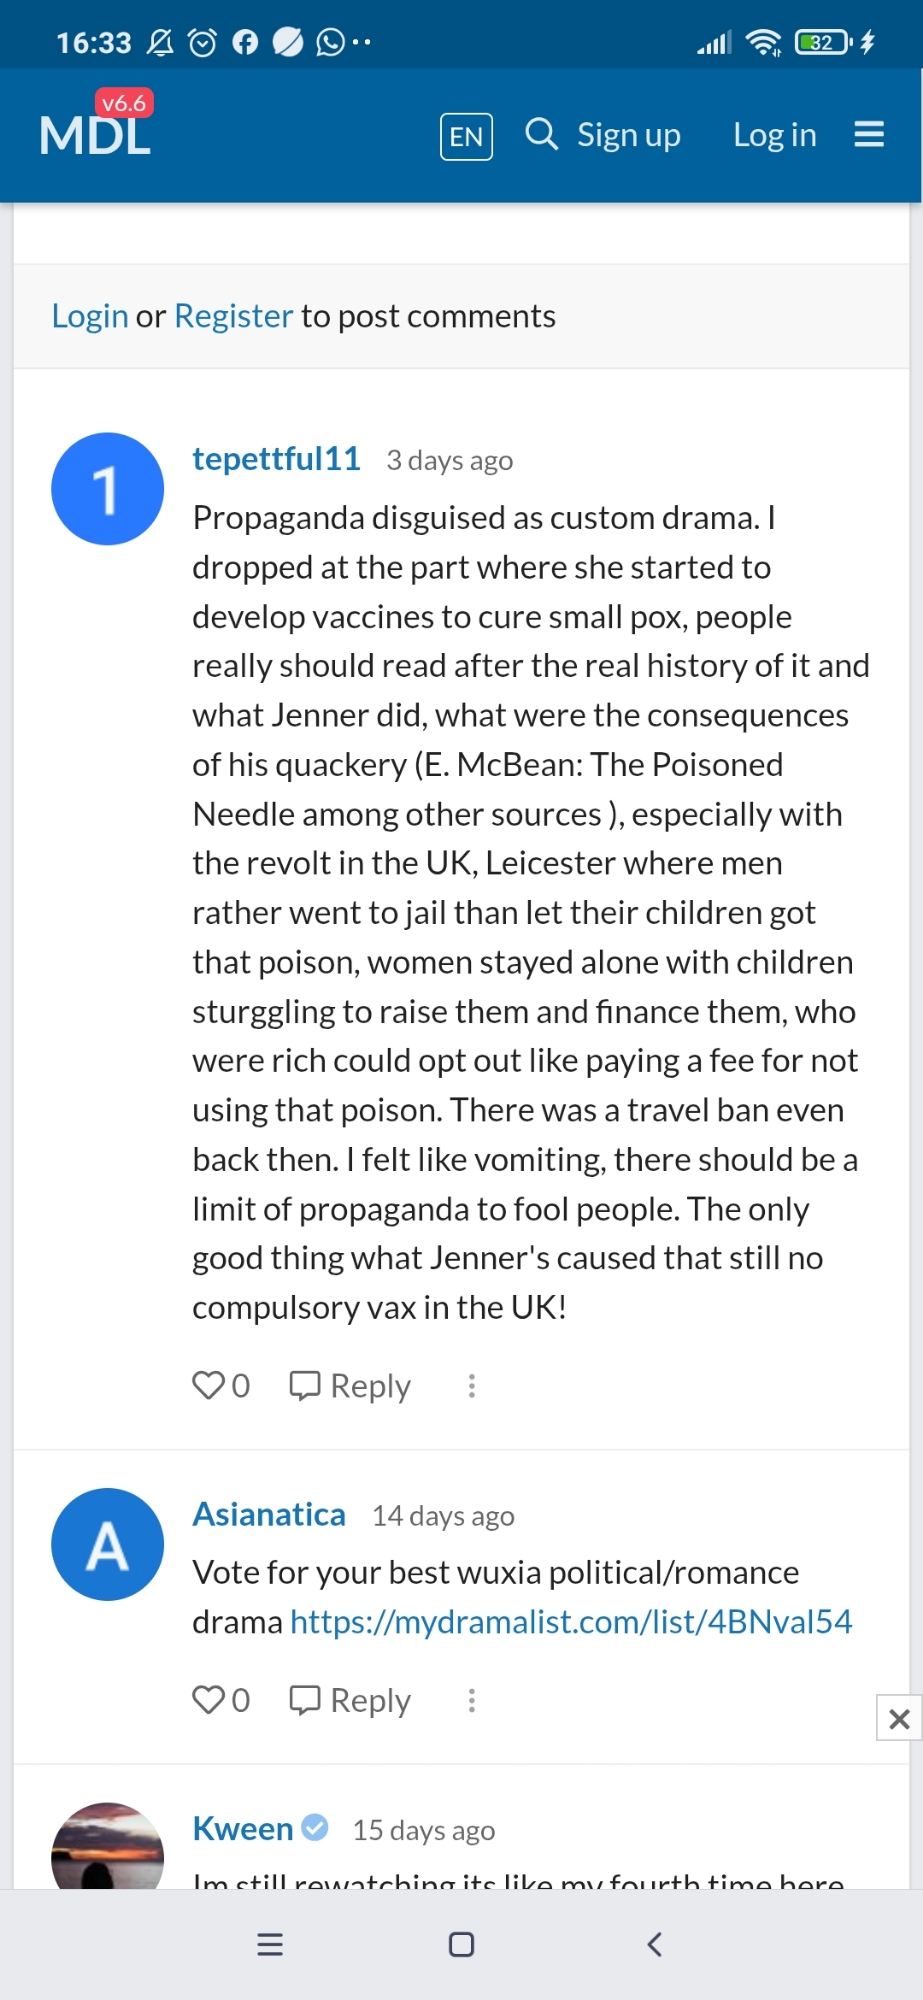Image resolution: width=923 pixels, height=2000 pixels.
Task: Click Log in in the header
Action: coord(774,135)
